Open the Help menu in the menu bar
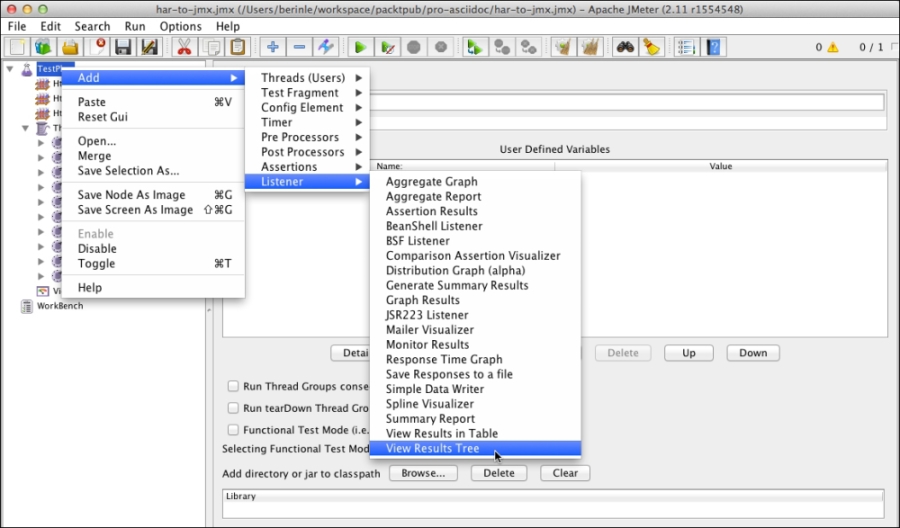Screen dimensions: 900x528 [x=228, y=26]
